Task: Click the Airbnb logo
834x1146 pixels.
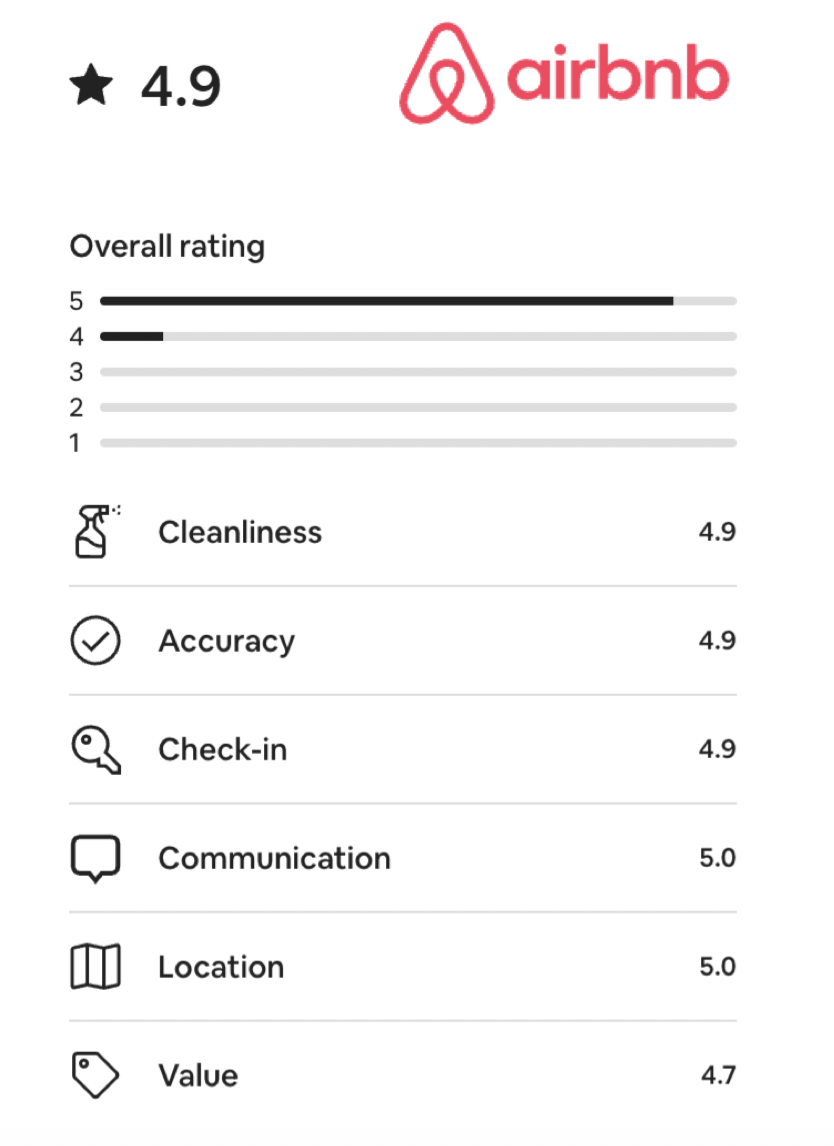Action: click(x=563, y=74)
